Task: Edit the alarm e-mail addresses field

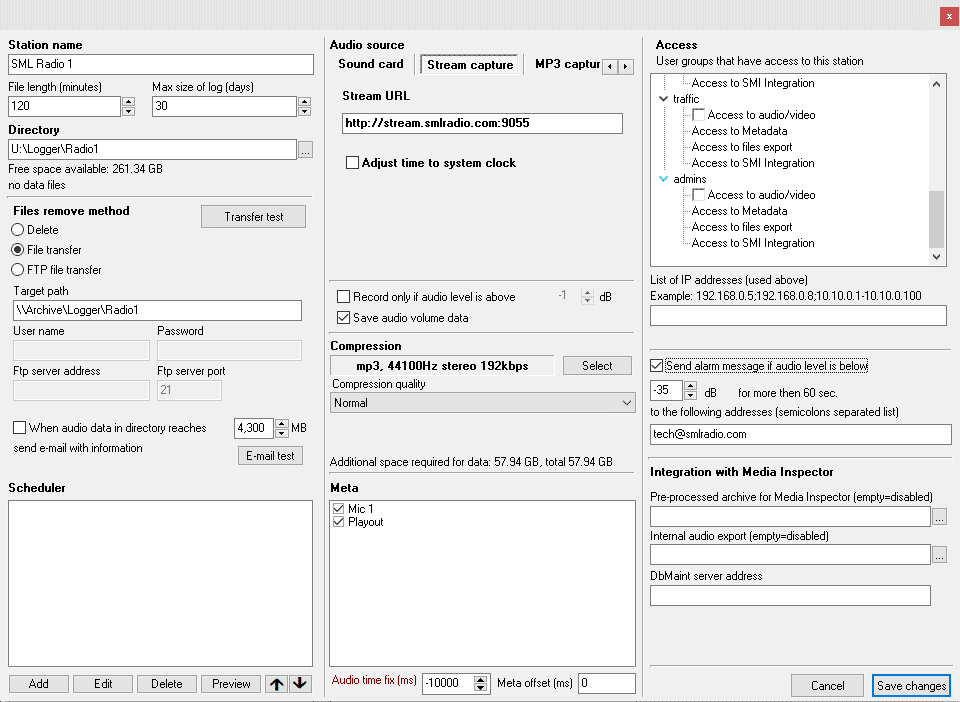Action: pyautogui.click(x=801, y=435)
